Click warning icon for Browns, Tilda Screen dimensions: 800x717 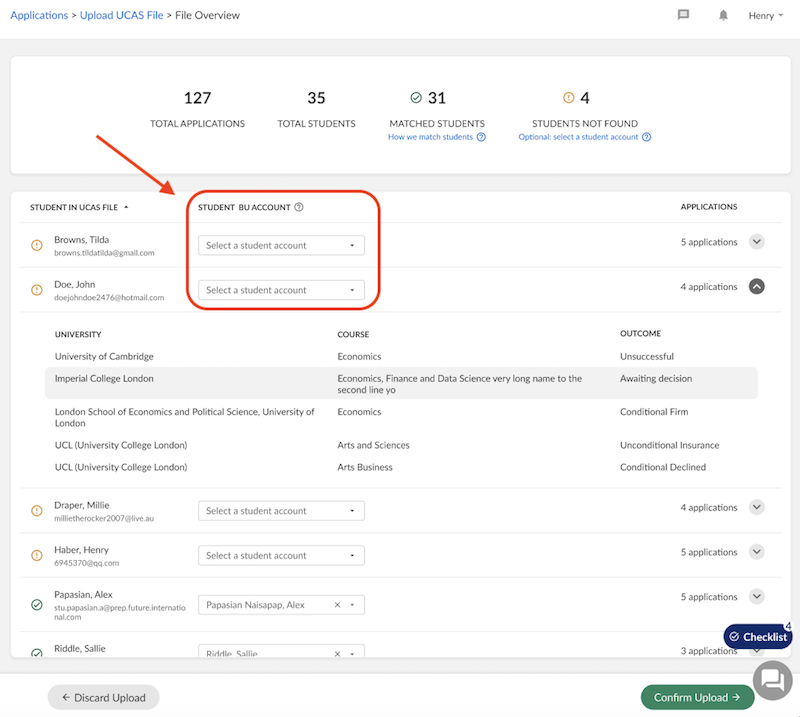point(37,245)
